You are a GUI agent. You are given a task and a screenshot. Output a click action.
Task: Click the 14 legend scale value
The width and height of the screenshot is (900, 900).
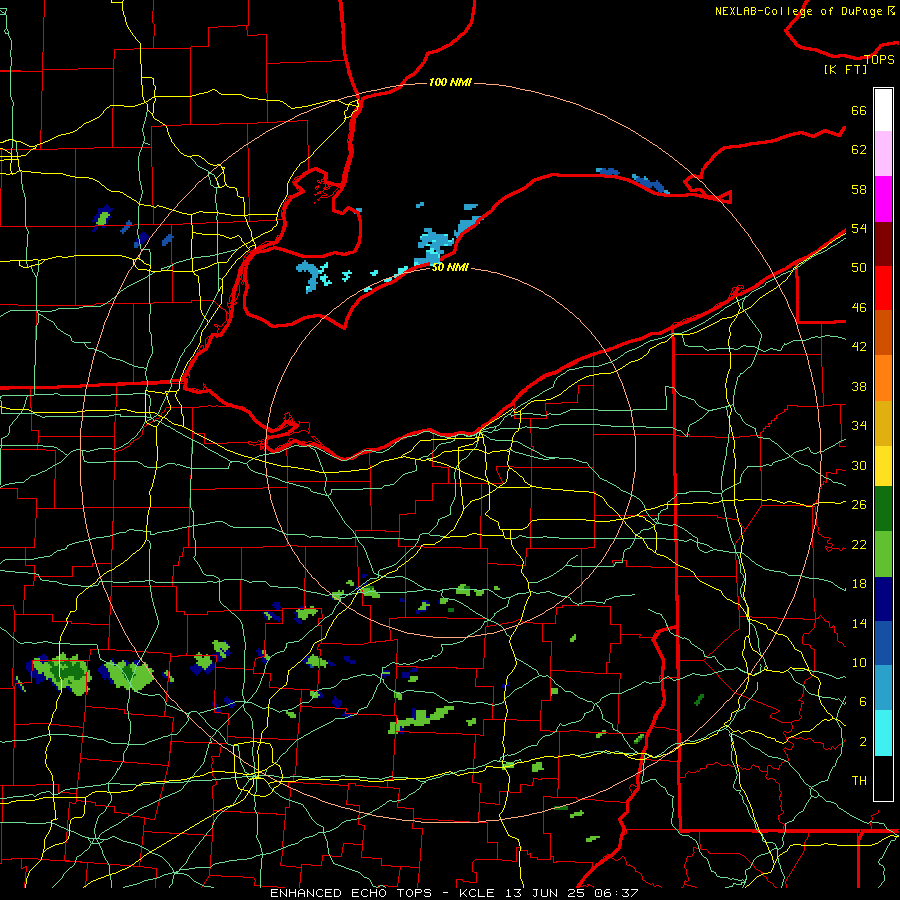[x=859, y=623]
